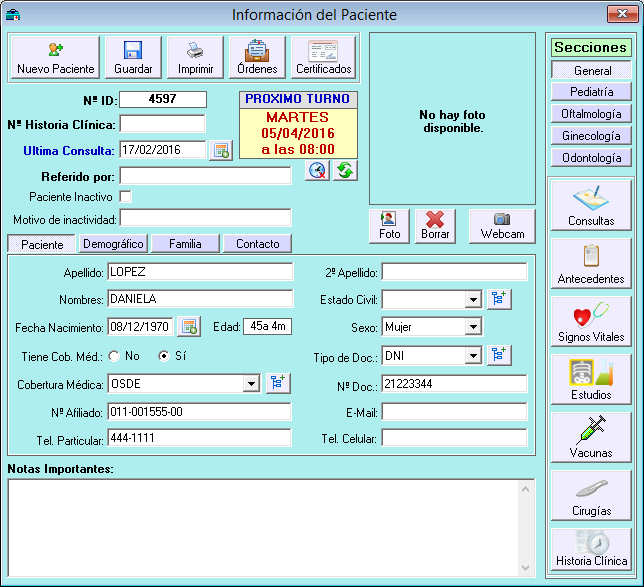Print the patient using the Imprimir icon
The image size is (644, 587).
195,58
